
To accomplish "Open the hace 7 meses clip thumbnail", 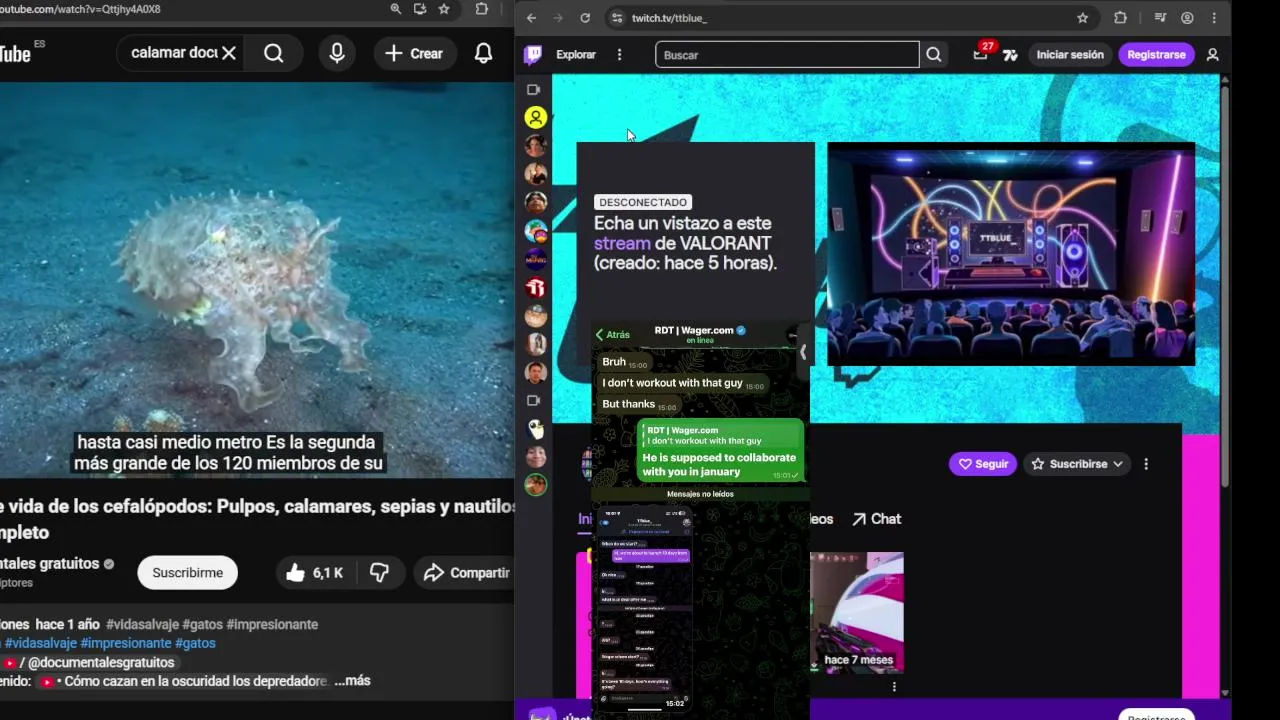I will click(x=857, y=612).
